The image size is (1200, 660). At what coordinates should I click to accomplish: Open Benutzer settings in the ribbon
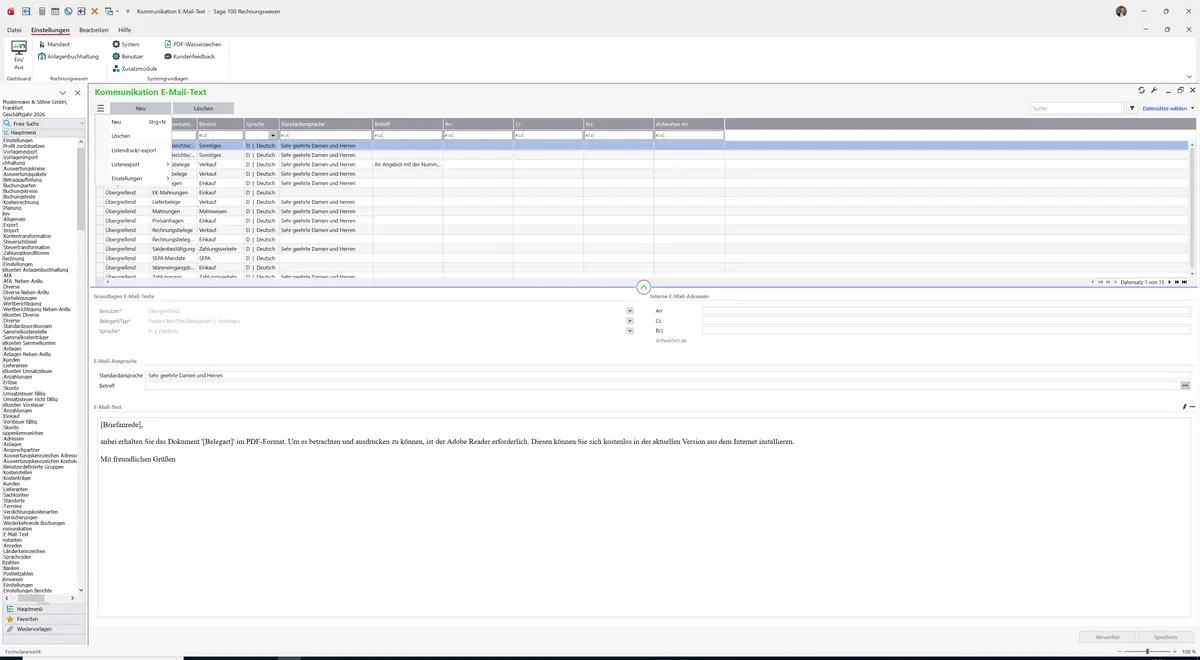[x=128, y=56]
